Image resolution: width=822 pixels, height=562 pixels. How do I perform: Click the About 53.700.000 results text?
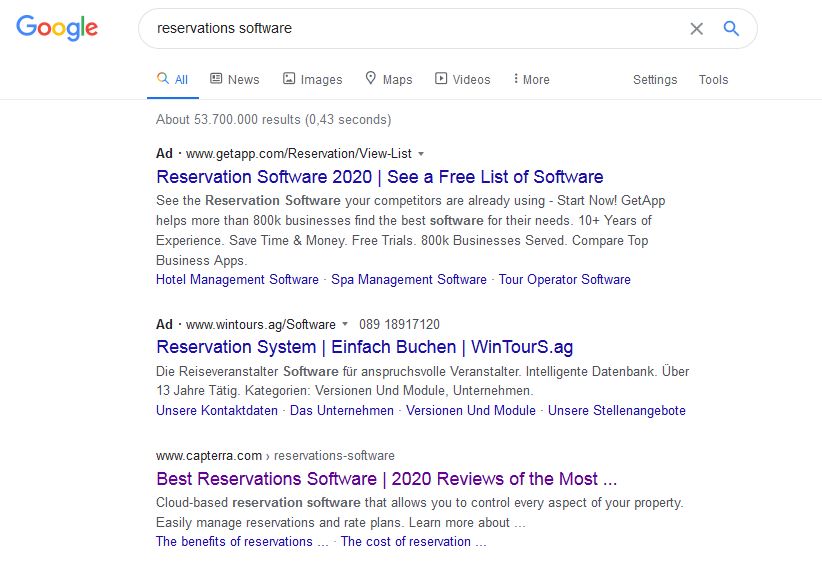tap(274, 120)
